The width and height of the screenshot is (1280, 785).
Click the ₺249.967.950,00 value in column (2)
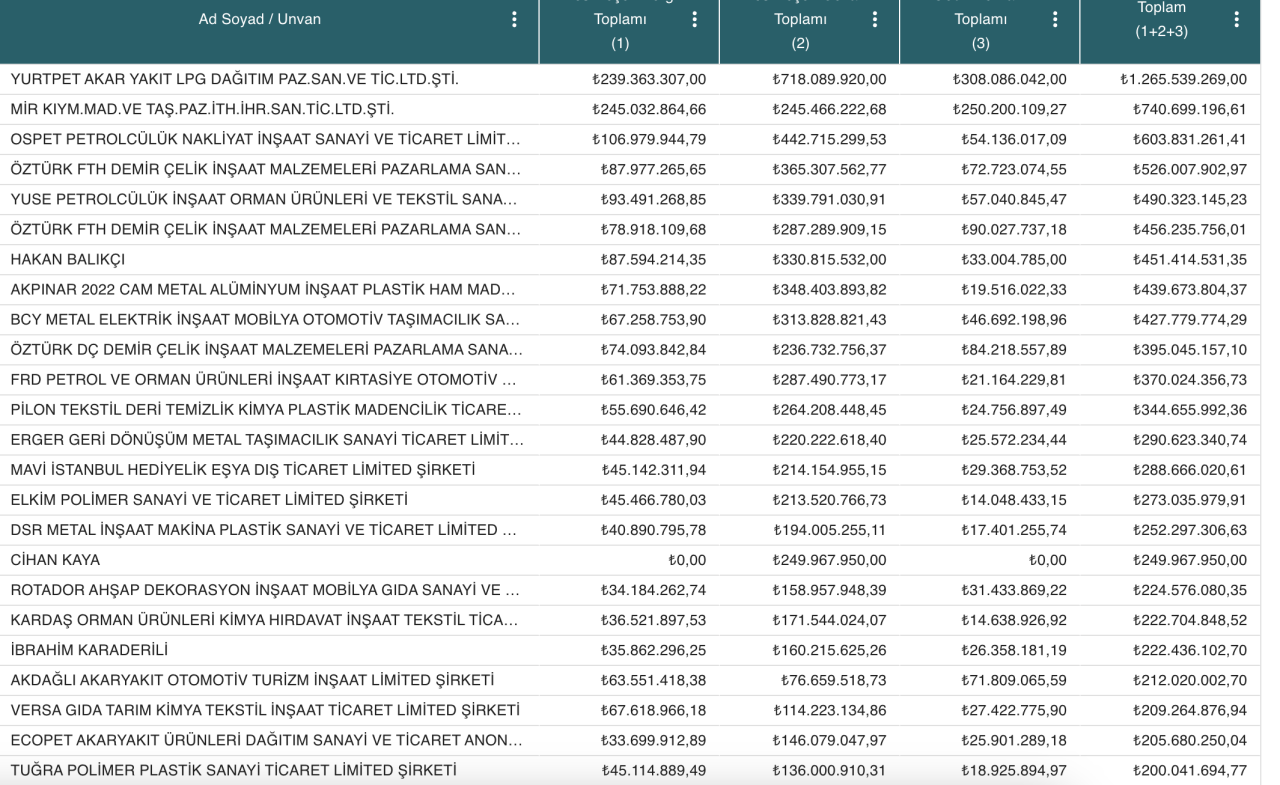[x=829, y=560]
